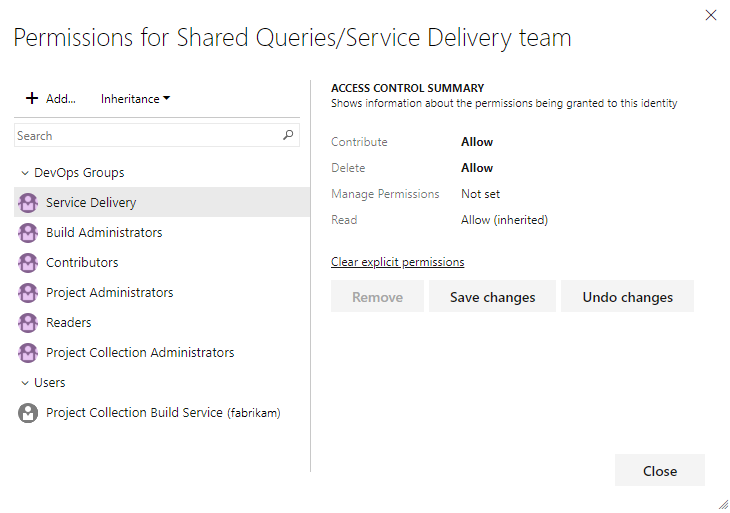Viewport: 730px width, 513px height.
Task: Collapse the Users section
Action: click(x=25, y=383)
